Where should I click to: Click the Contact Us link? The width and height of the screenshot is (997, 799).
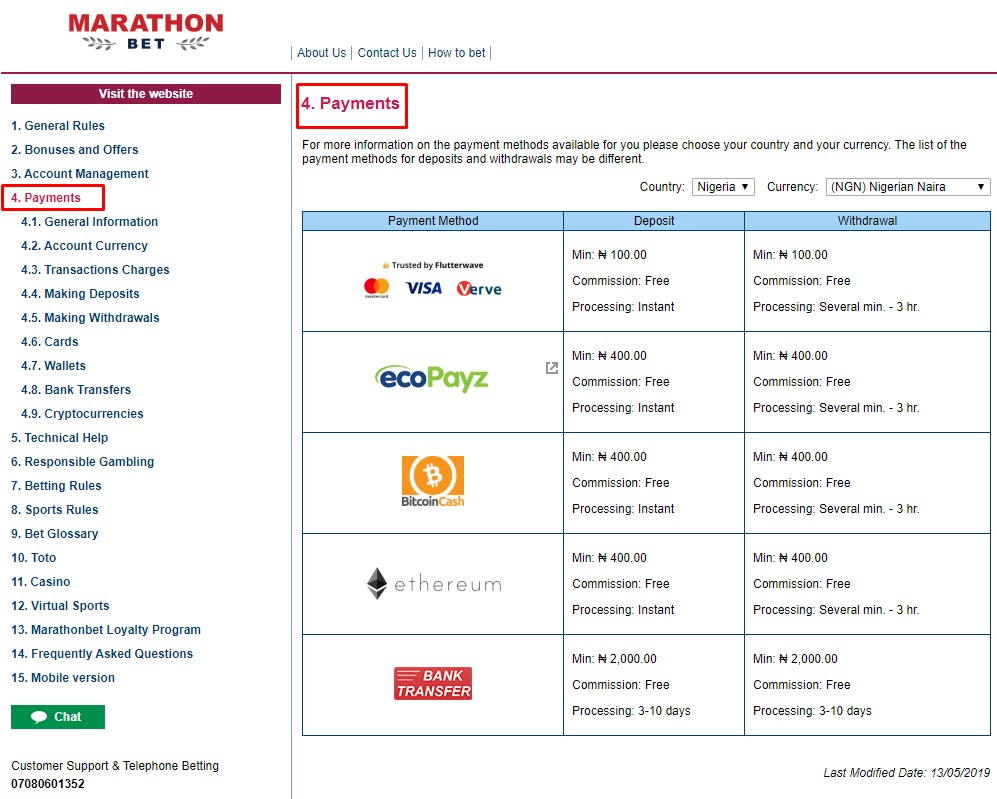click(x=387, y=53)
